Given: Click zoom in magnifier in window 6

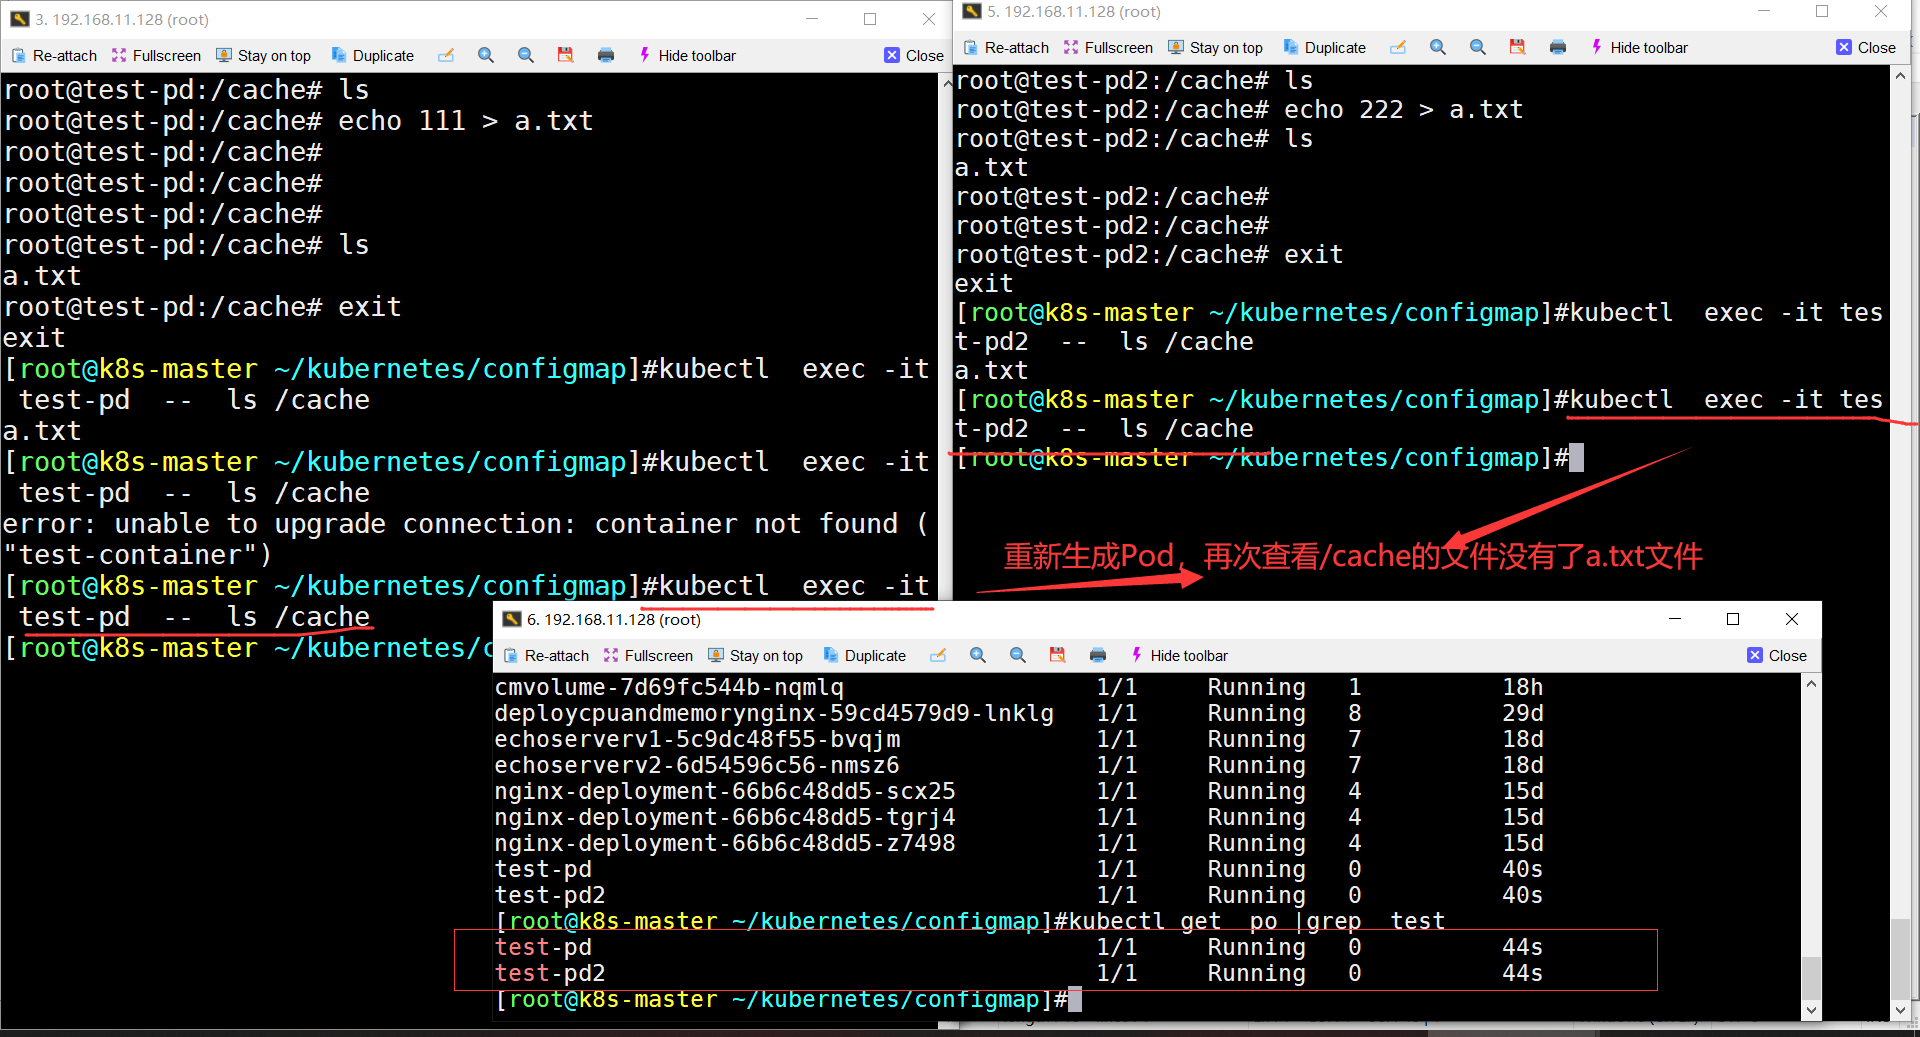Looking at the screenshot, I should [x=978, y=656].
